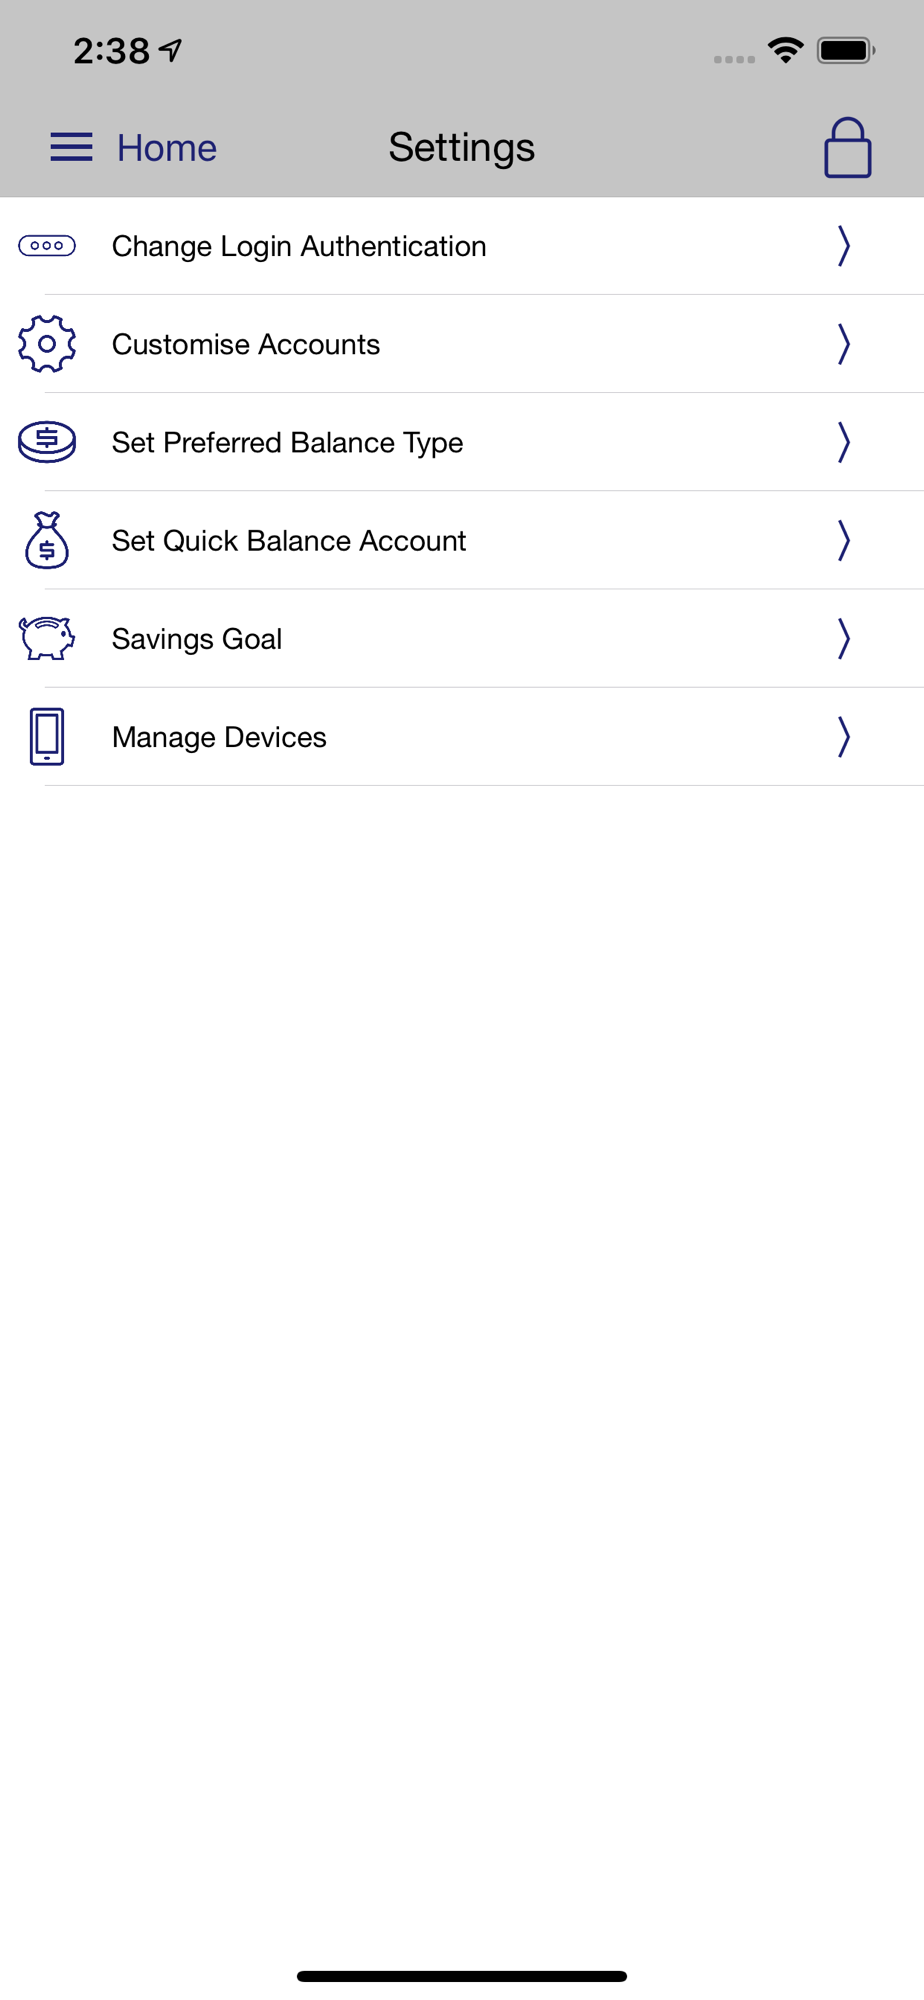Select the Savings Goal menu entry
924x2000 pixels.
point(462,638)
